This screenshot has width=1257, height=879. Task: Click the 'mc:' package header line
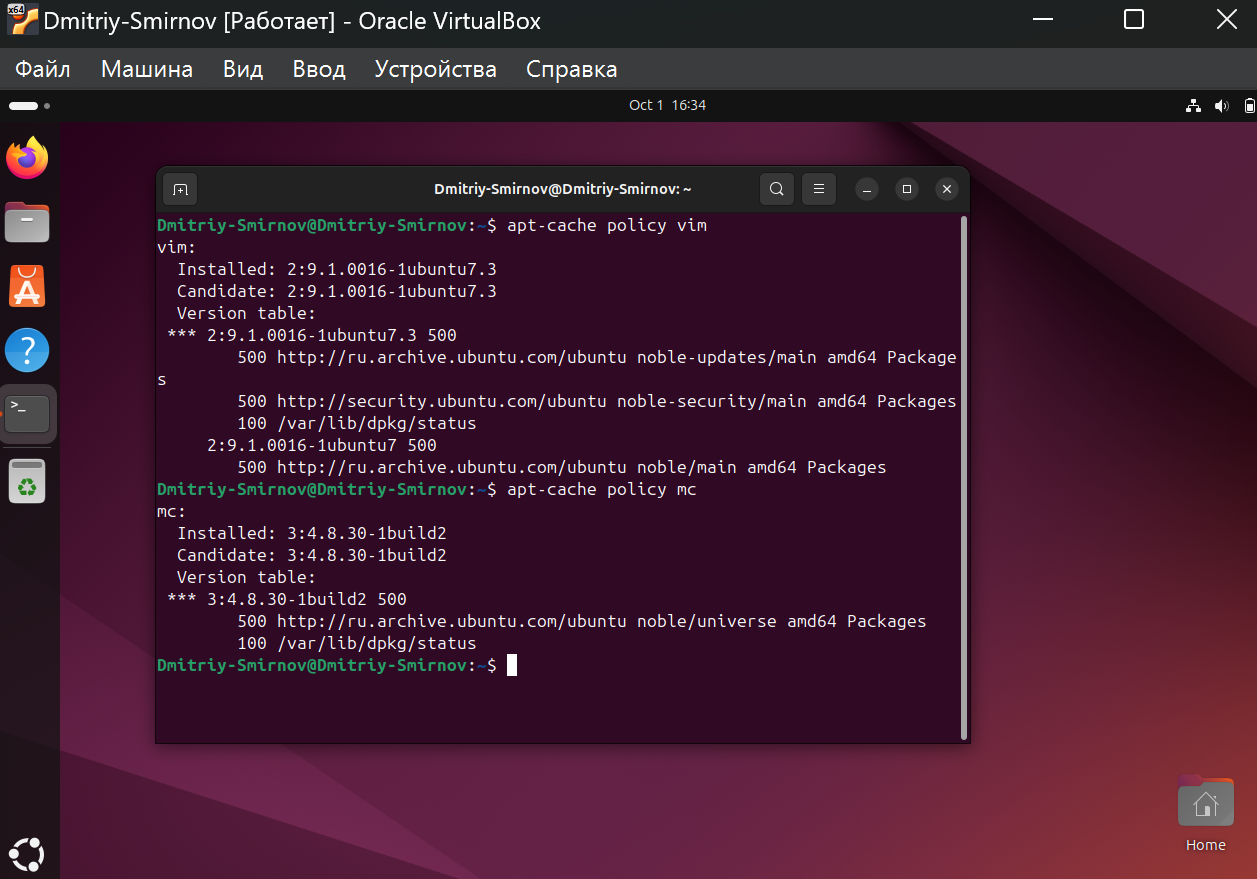[x=172, y=511]
